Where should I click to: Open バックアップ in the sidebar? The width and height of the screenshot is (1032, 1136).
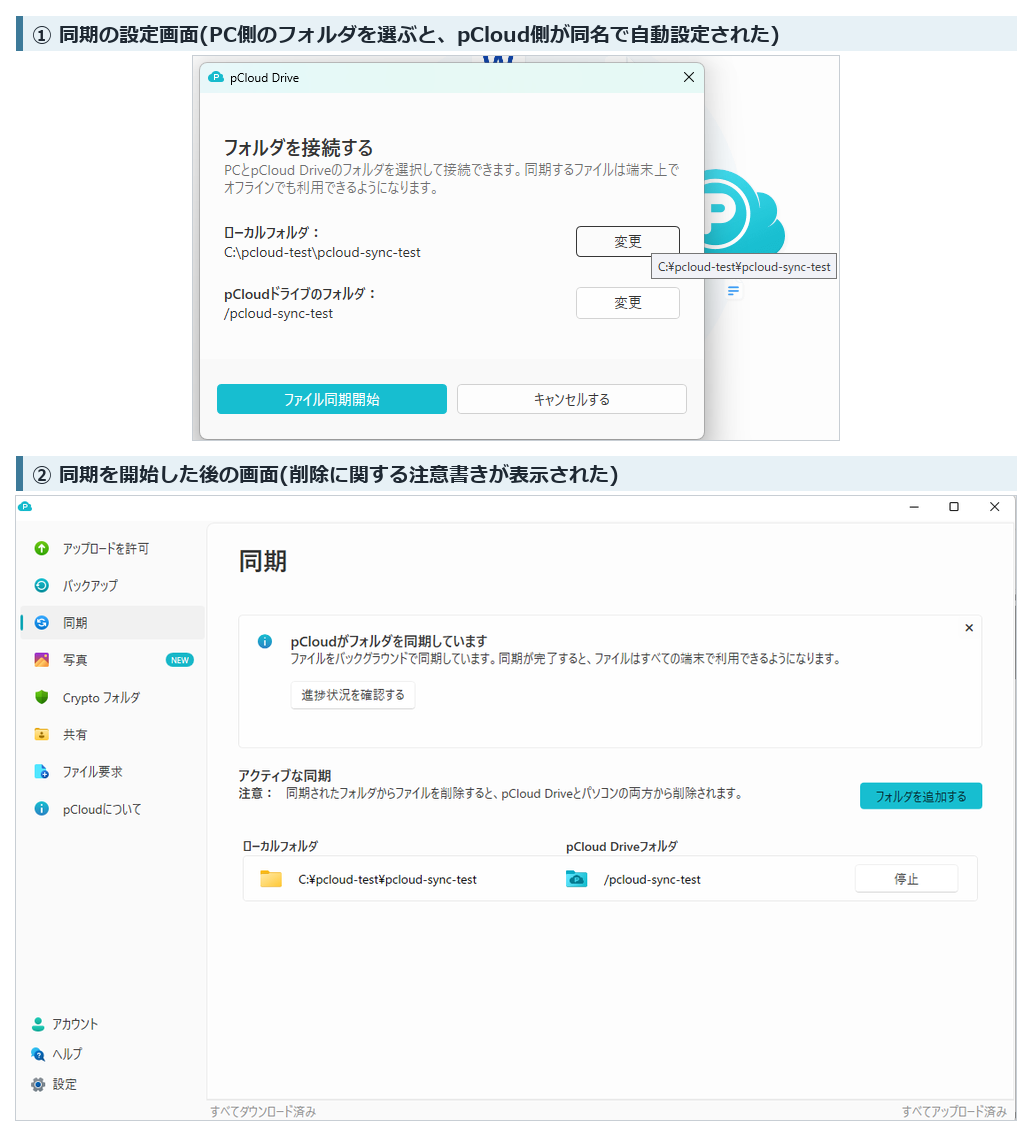[x=112, y=585]
